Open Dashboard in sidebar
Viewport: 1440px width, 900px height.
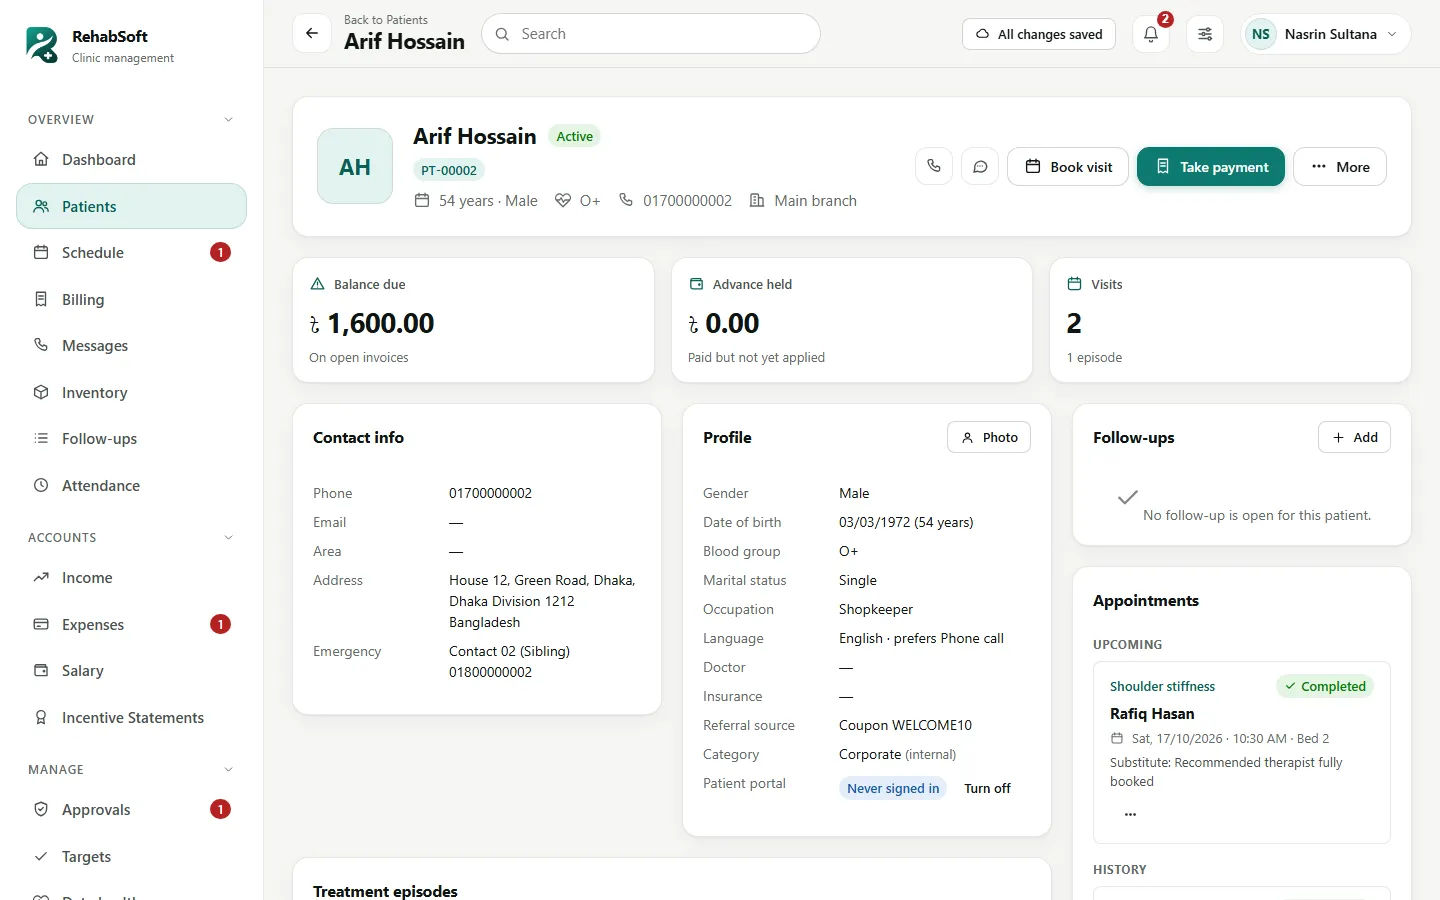(131, 160)
